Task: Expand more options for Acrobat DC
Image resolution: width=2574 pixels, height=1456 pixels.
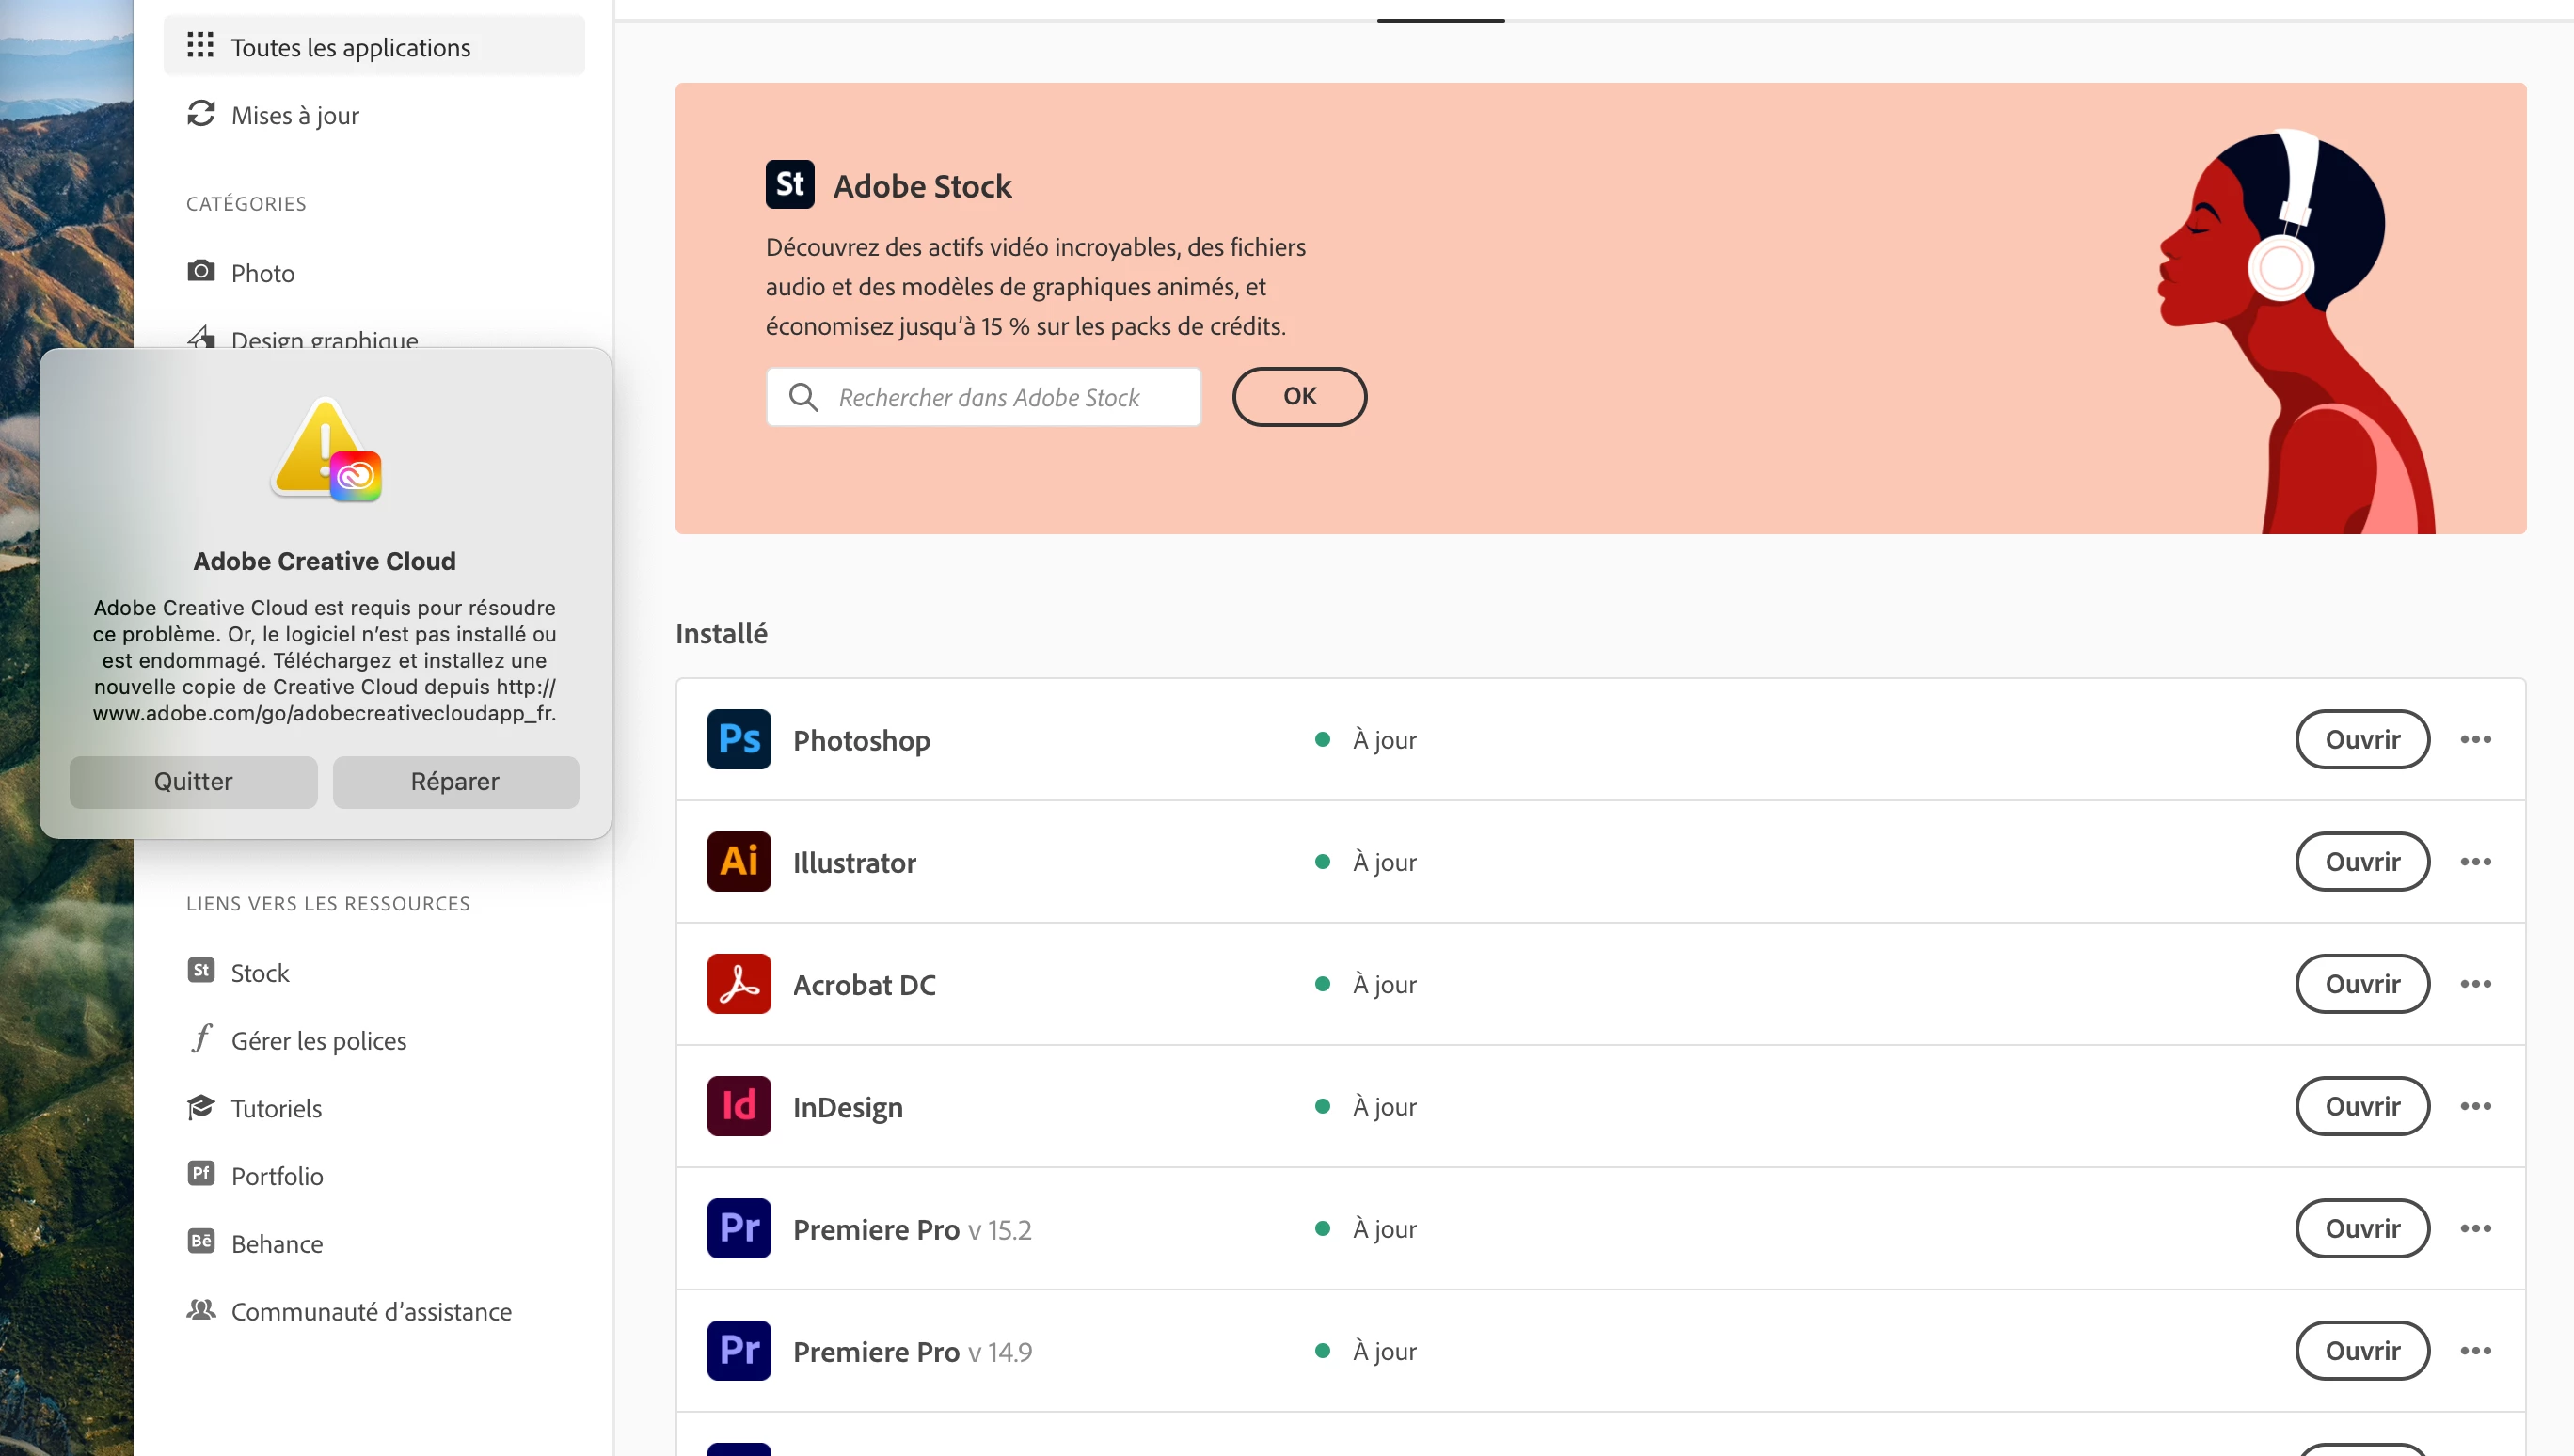Action: point(2474,984)
